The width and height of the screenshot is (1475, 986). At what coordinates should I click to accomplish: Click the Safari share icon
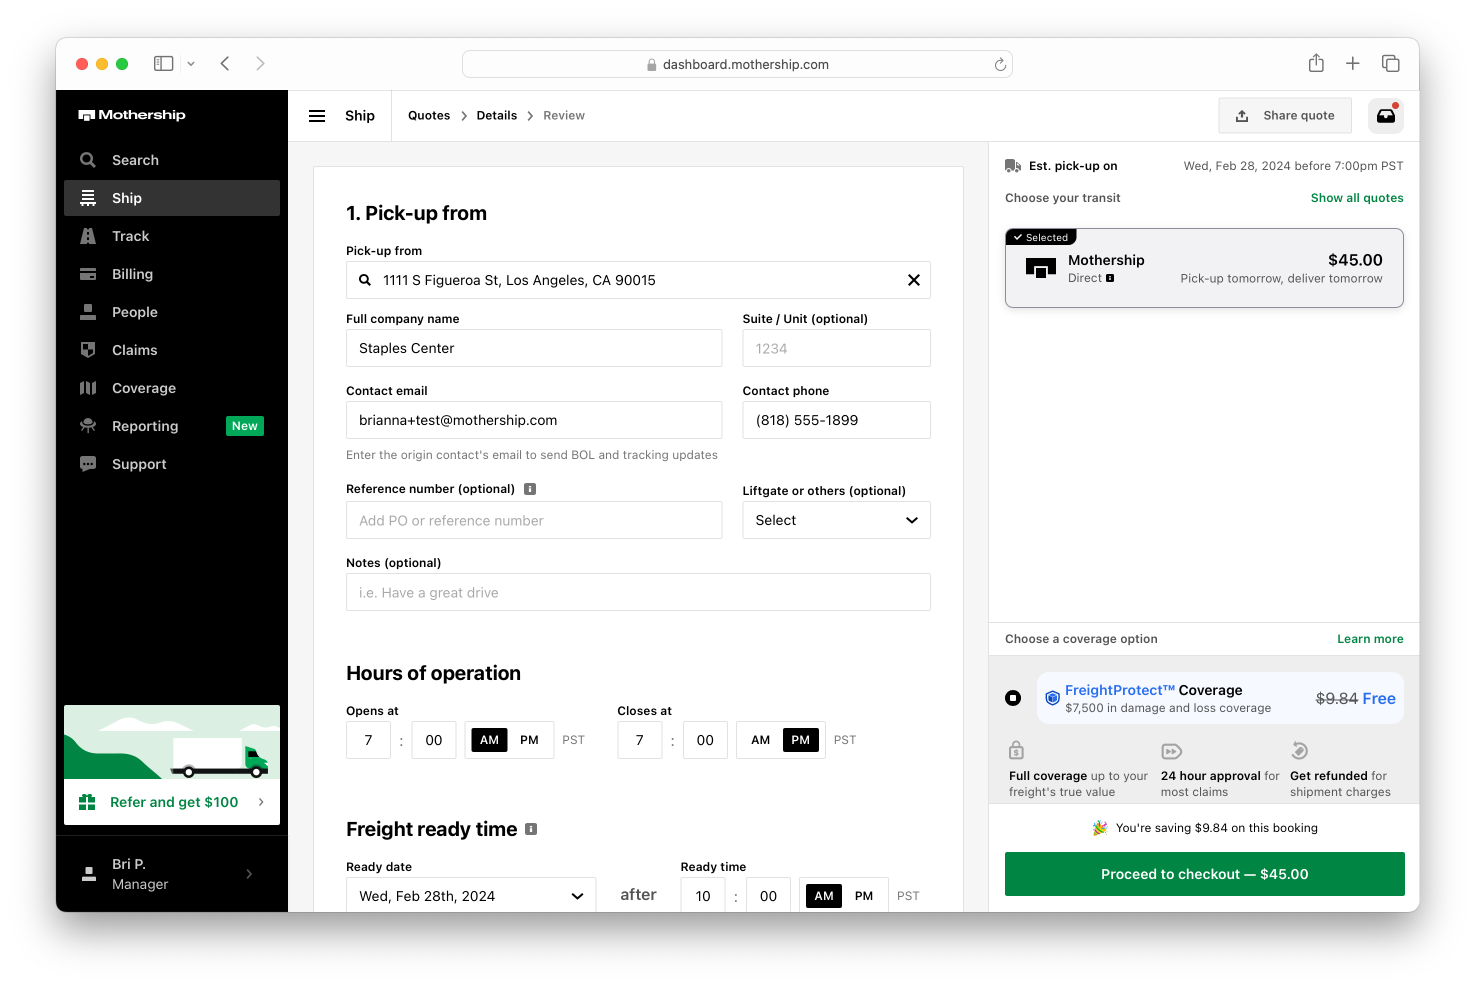coord(1316,63)
